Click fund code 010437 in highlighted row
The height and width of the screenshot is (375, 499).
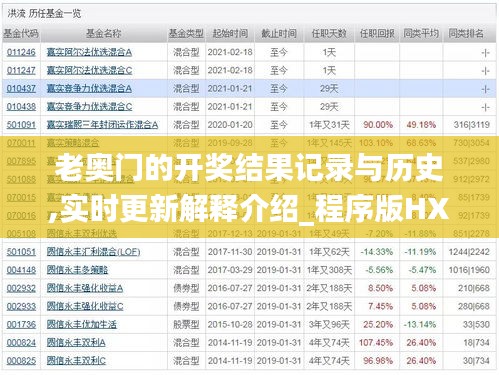pos(21,88)
